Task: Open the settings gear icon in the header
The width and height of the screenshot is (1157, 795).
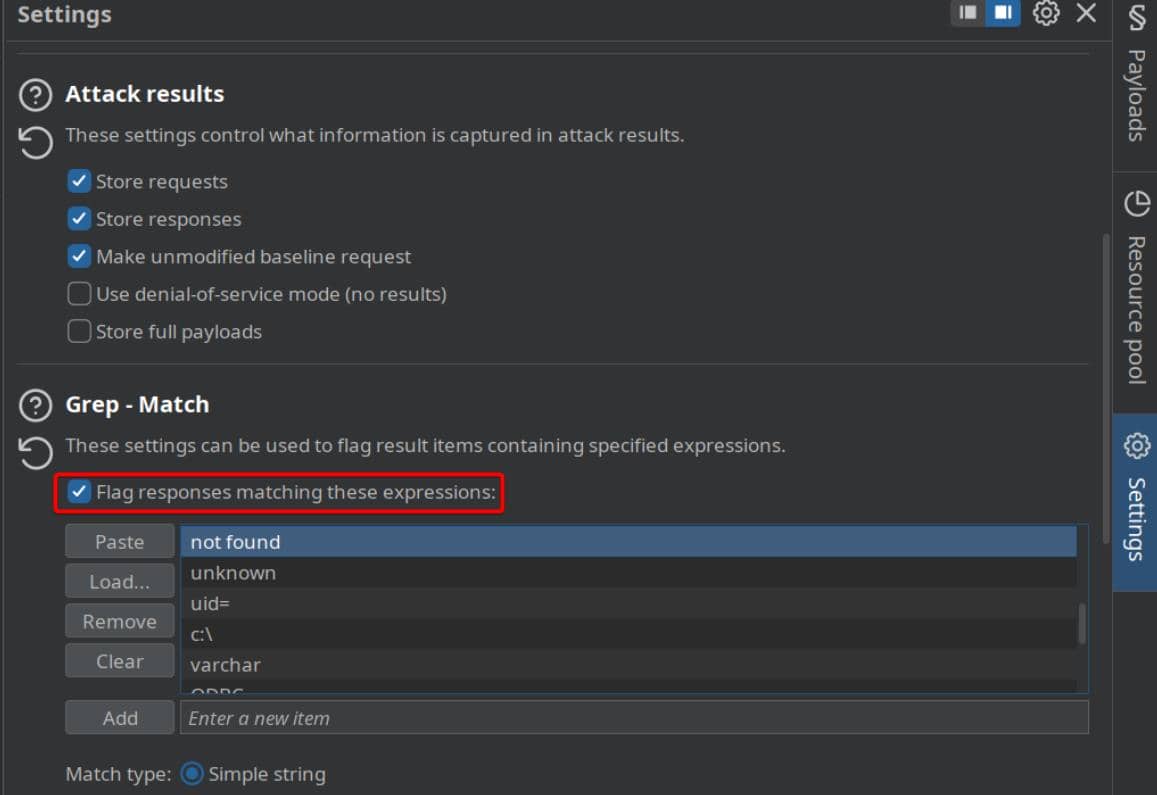Action: 1046,14
